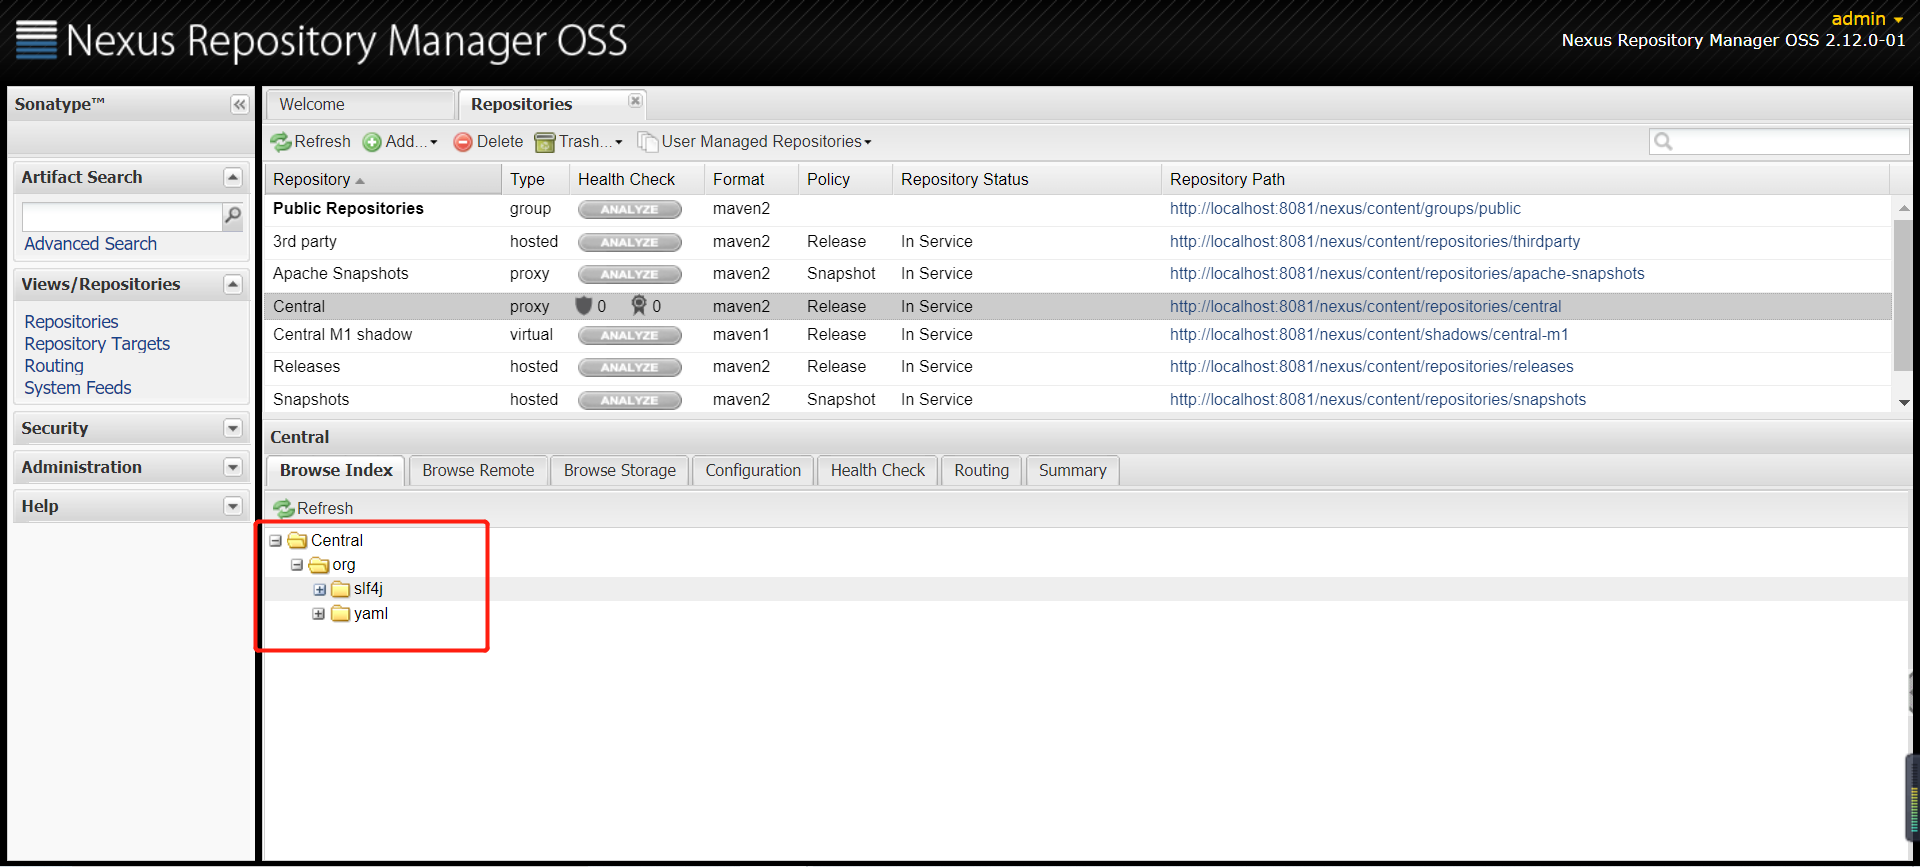Click Refresh icon in Browse Index panel
The width and height of the screenshot is (1920, 867).
284,509
